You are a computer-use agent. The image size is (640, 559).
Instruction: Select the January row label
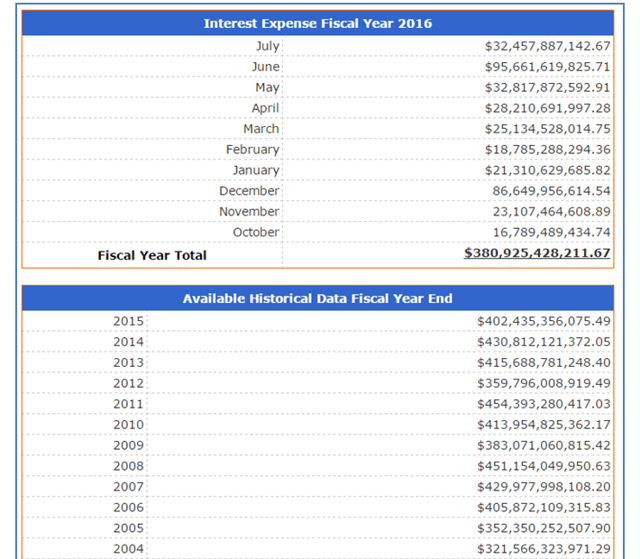pos(256,170)
